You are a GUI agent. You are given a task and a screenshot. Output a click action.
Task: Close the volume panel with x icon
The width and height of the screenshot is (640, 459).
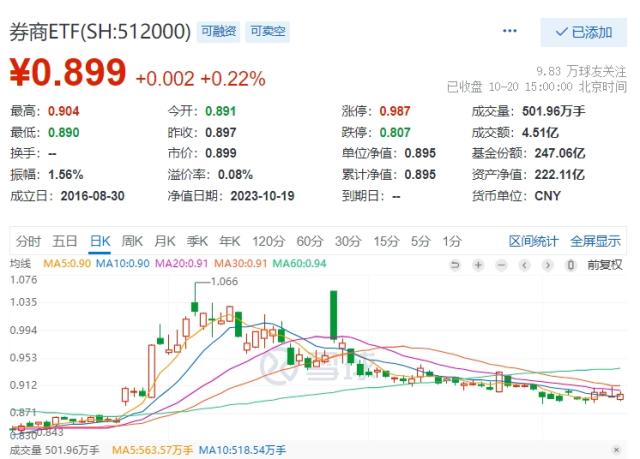tap(616, 450)
